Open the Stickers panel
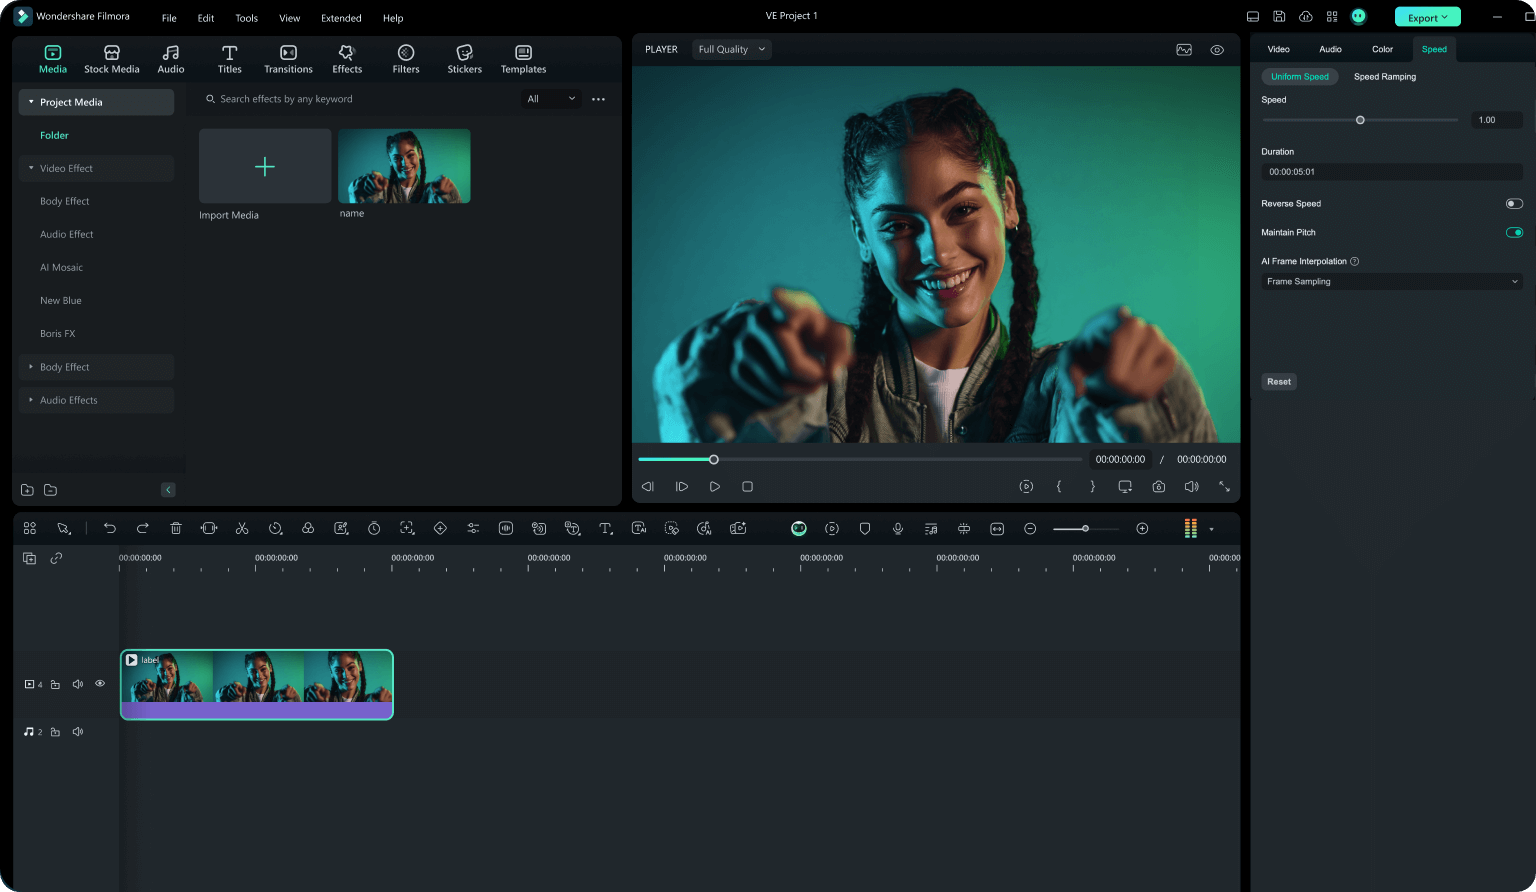This screenshot has height=892, width=1536. 464,59
